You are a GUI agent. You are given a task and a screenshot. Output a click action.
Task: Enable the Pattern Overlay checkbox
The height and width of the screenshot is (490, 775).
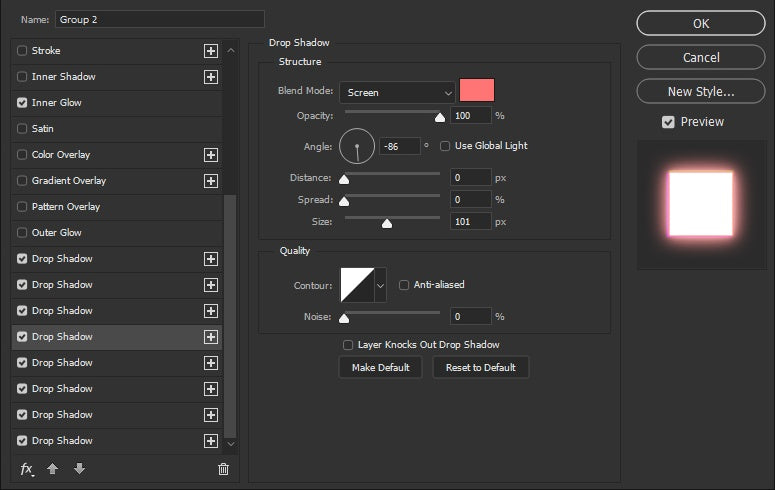tap(22, 206)
